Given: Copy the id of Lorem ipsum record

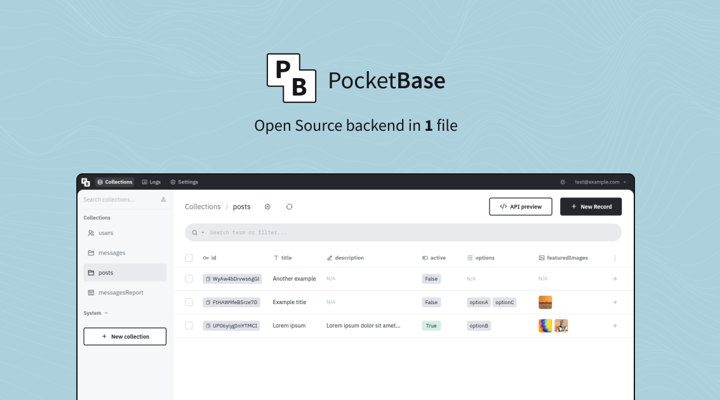Looking at the screenshot, I should 208,326.
